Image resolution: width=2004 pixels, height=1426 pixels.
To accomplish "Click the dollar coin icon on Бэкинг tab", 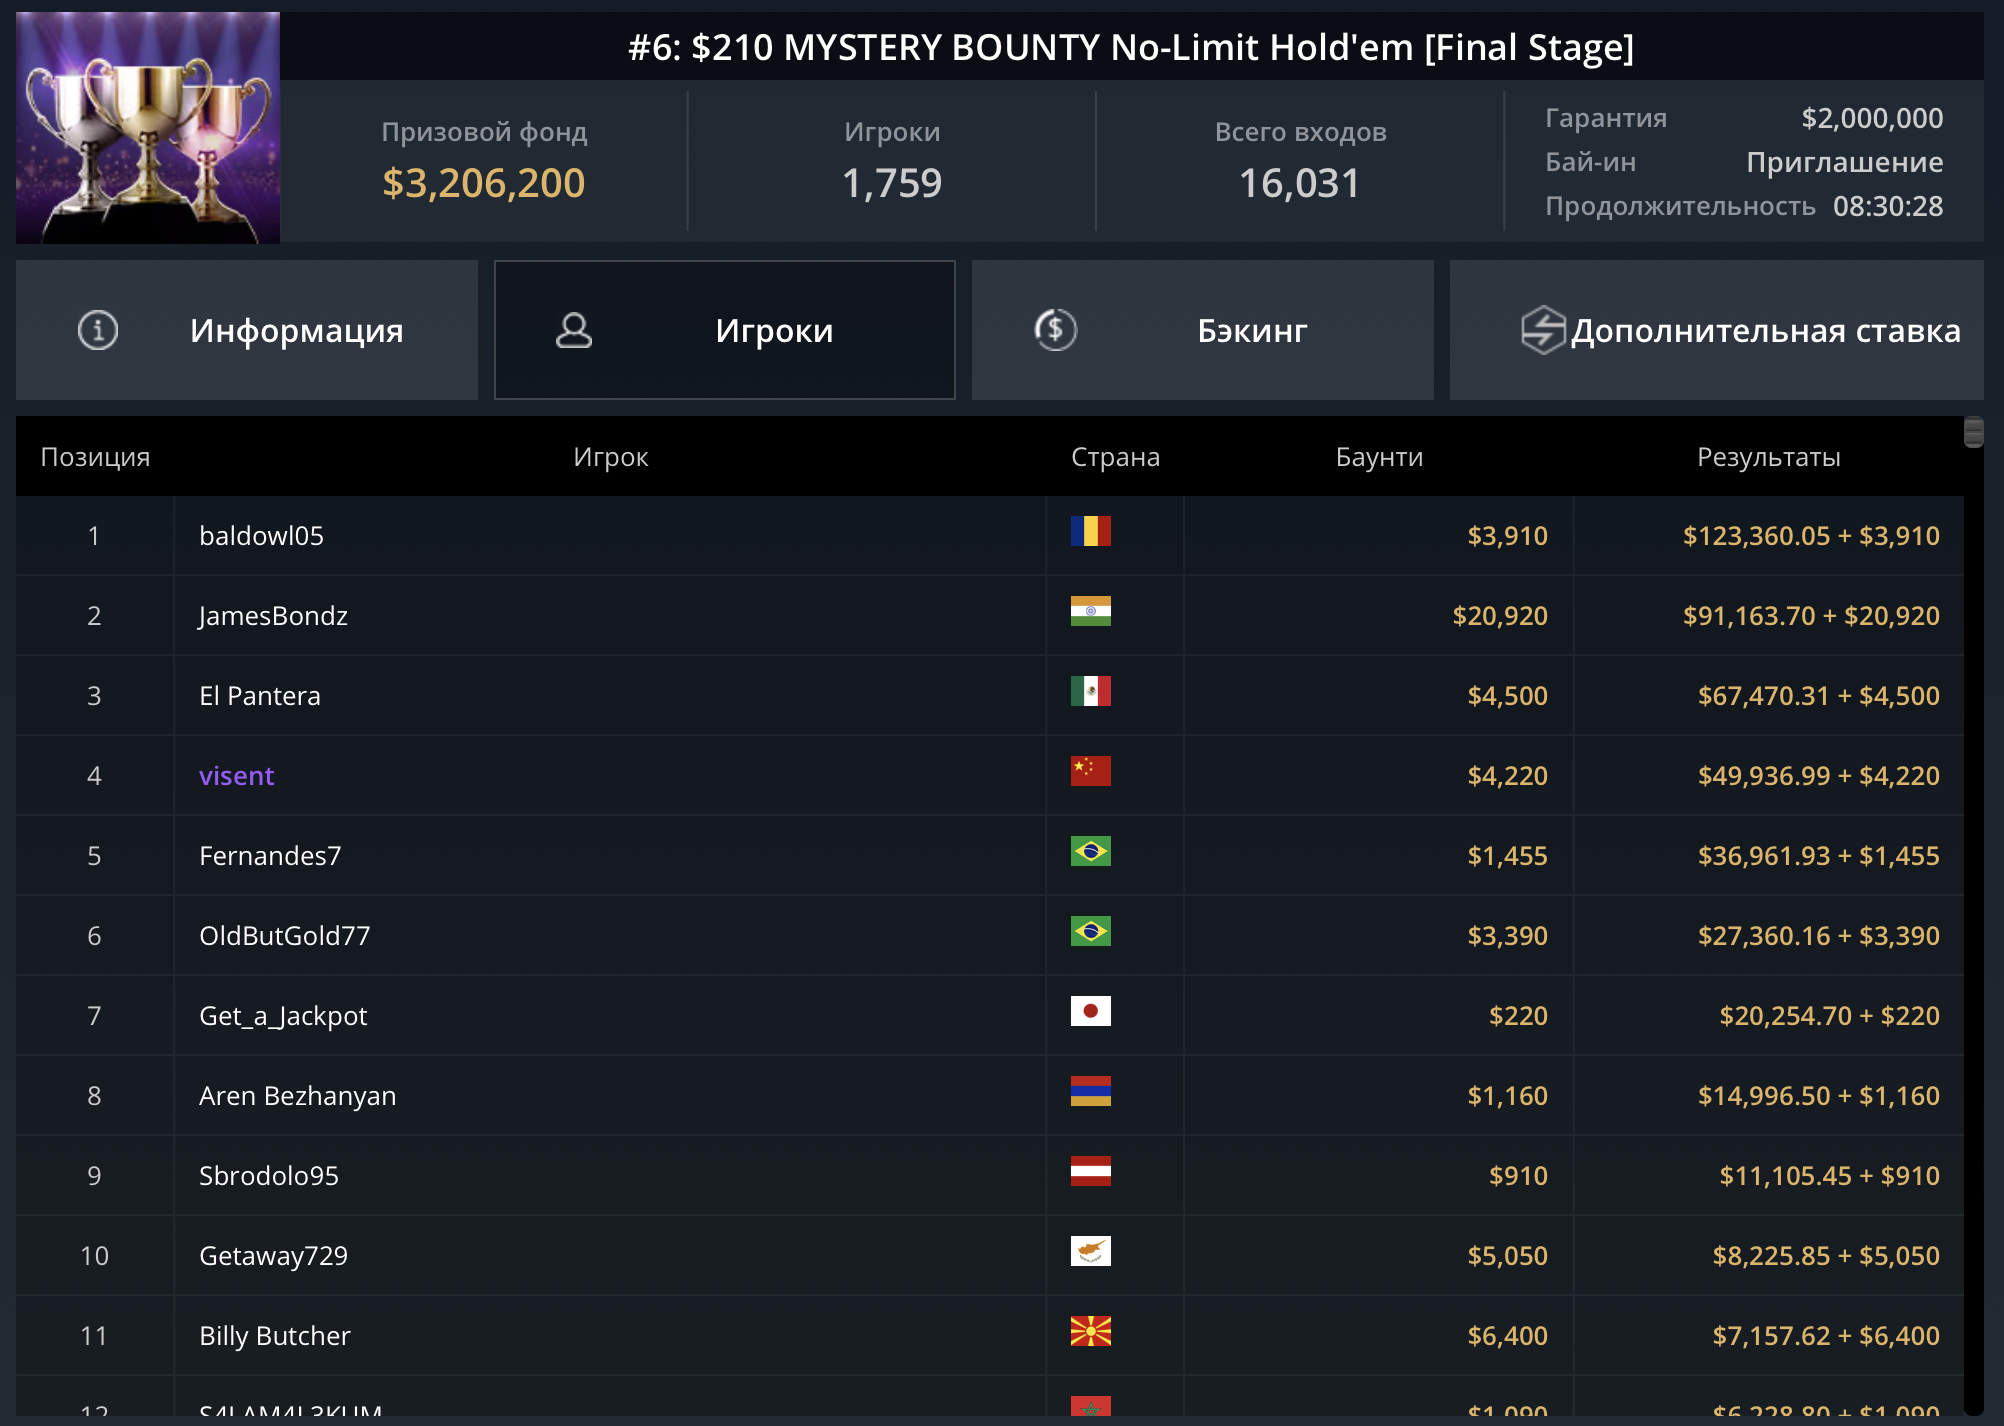I will (1055, 330).
